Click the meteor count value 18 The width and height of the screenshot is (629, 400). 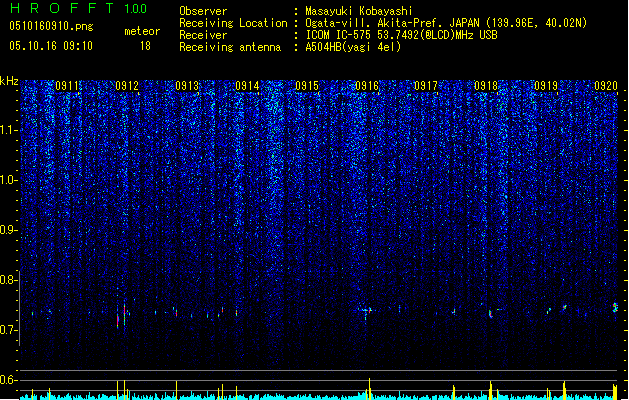coord(145,46)
